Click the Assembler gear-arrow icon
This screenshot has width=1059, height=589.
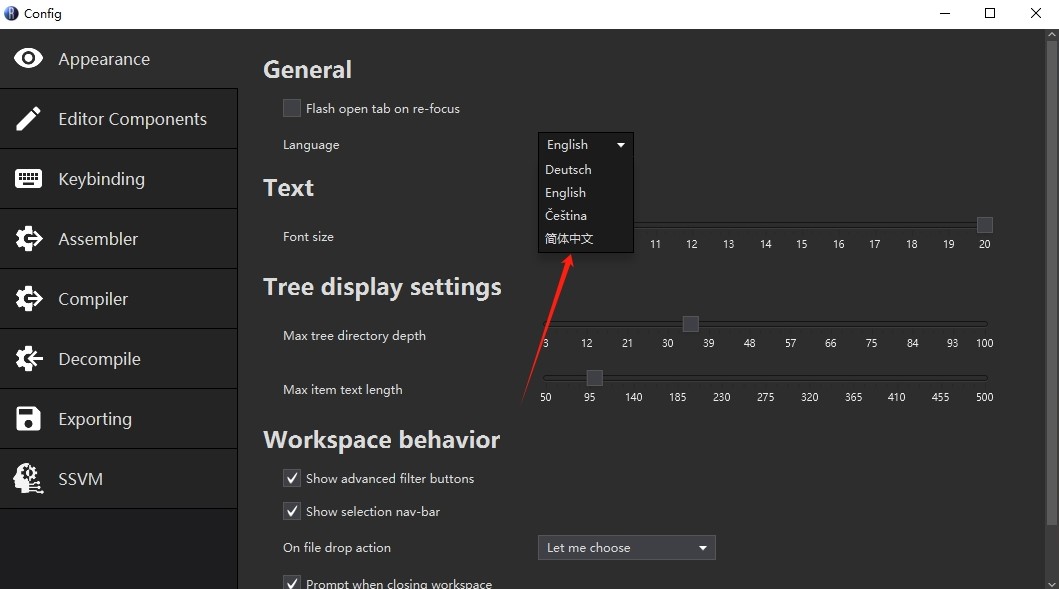[29, 239]
